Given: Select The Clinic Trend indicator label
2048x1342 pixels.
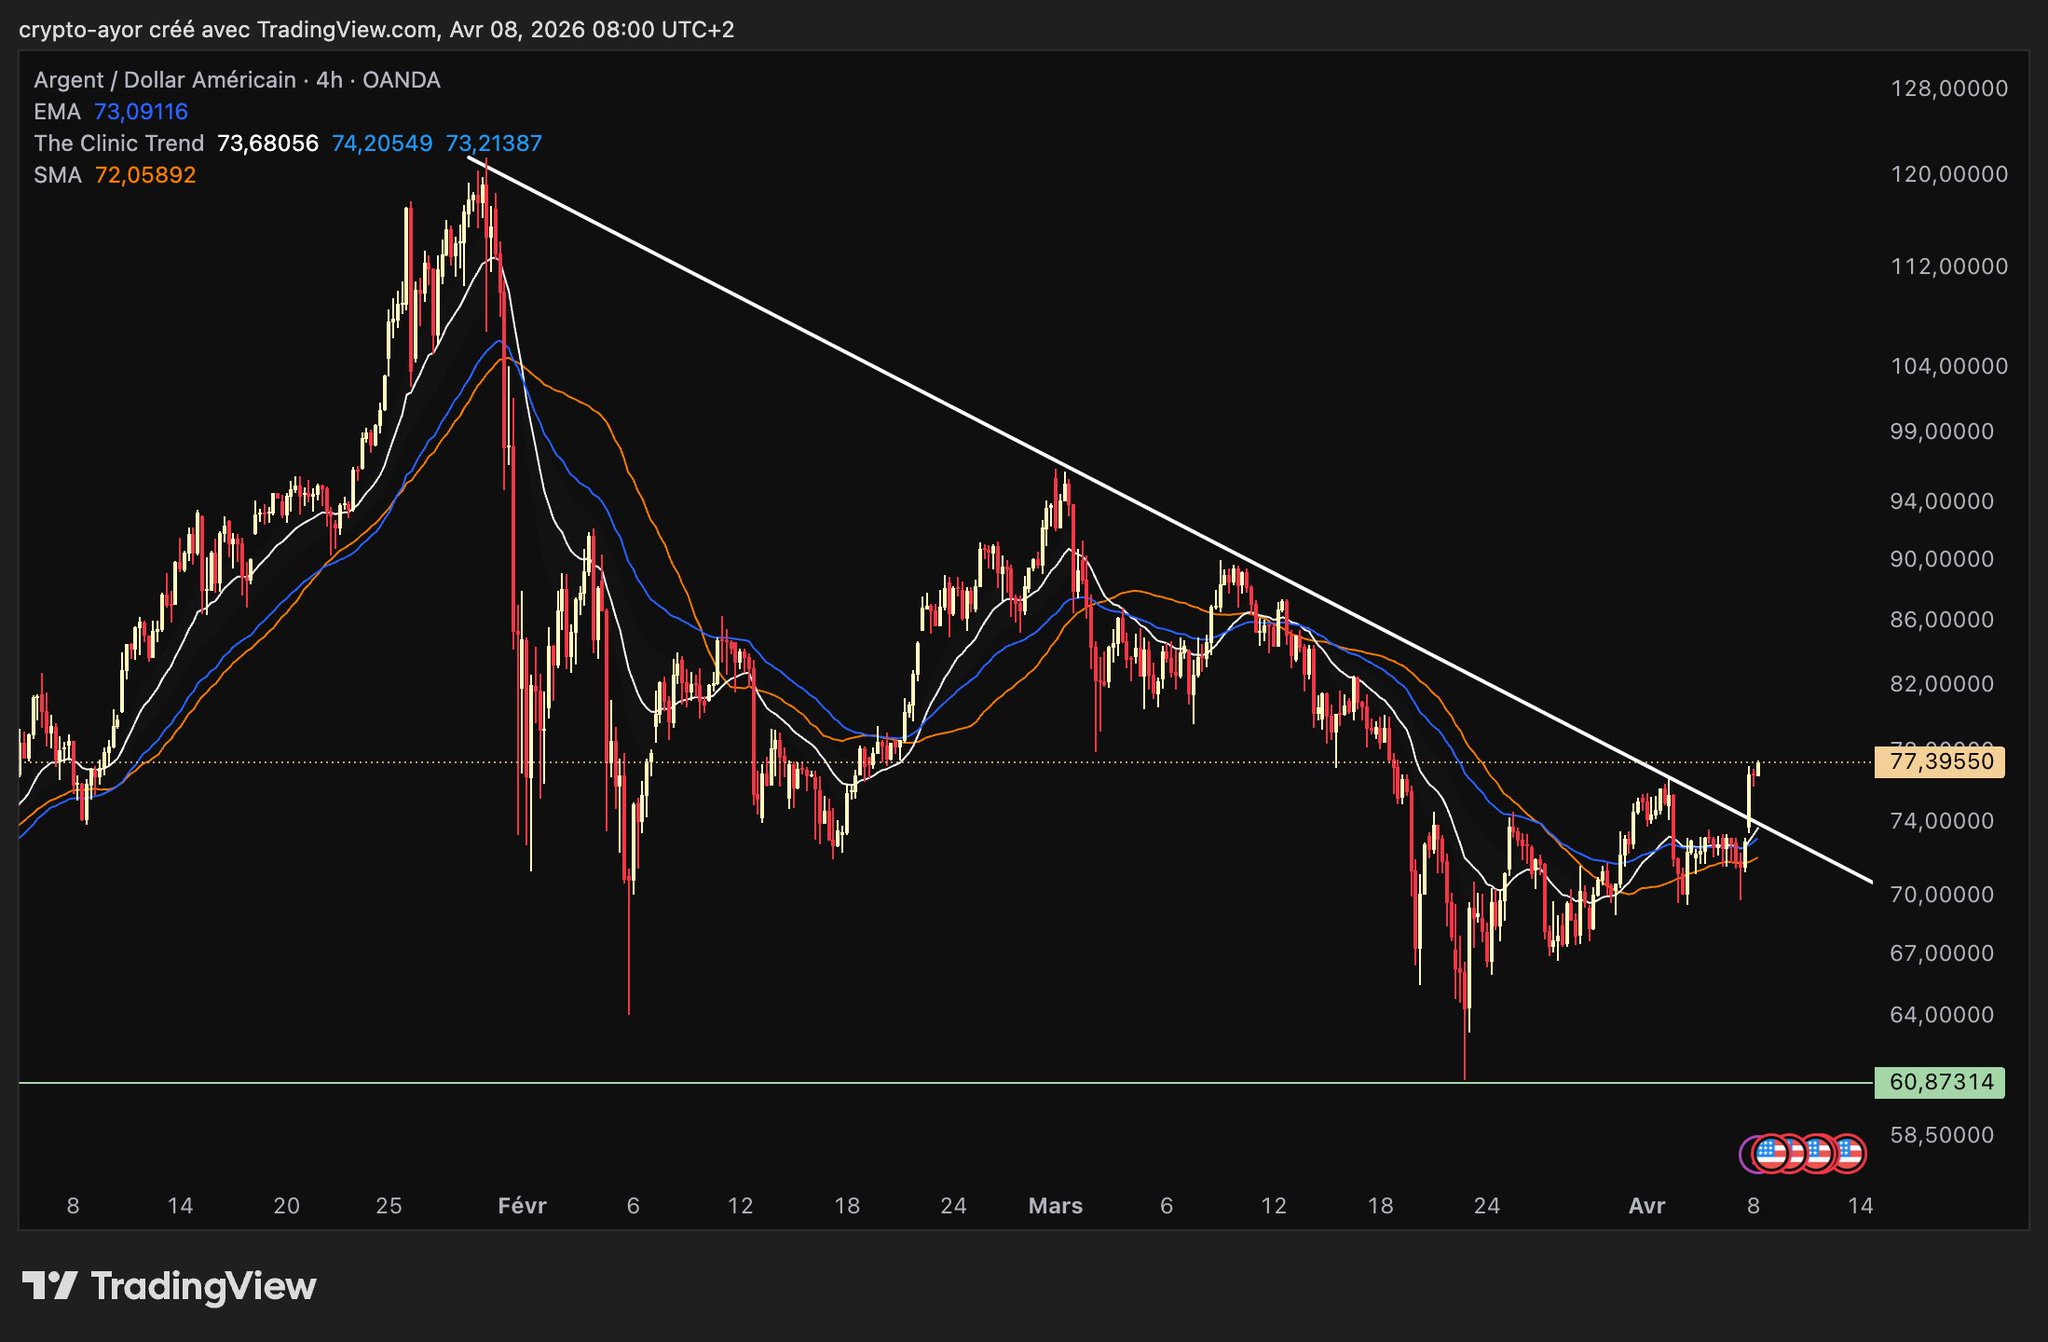Looking at the screenshot, I should [x=118, y=143].
